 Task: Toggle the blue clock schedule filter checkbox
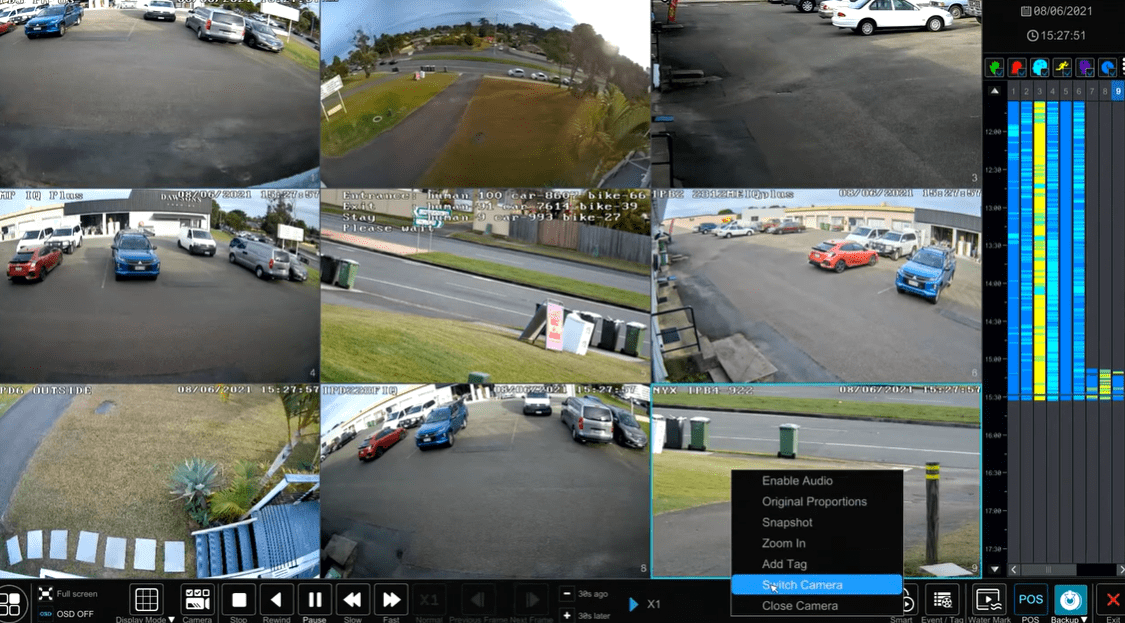pos(1108,67)
